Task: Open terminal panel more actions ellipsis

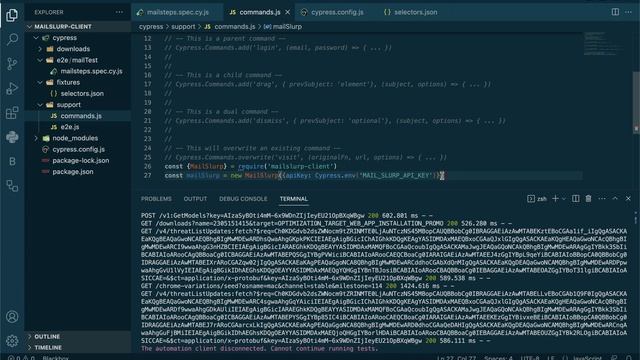Action: 602,198
